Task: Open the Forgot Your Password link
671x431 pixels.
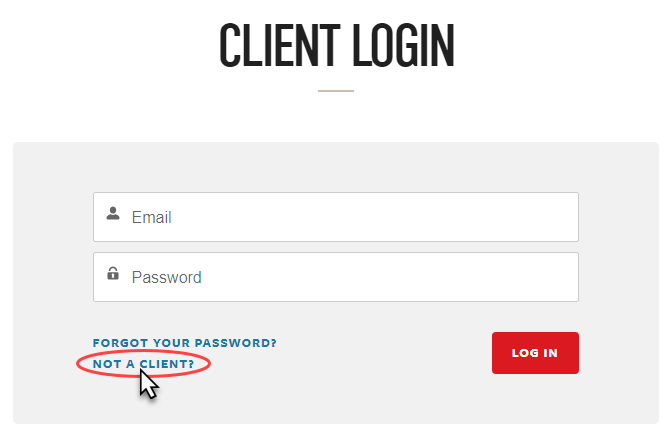Action: pos(185,343)
